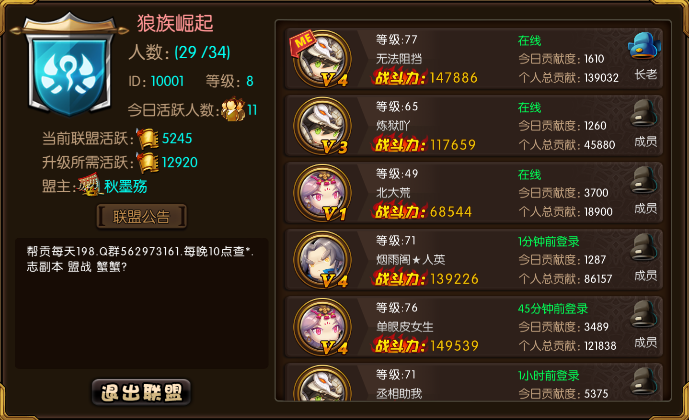This screenshot has height=420, width=689.
Task: Click the blue elder (长老) hat icon
Action: tap(644, 46)
